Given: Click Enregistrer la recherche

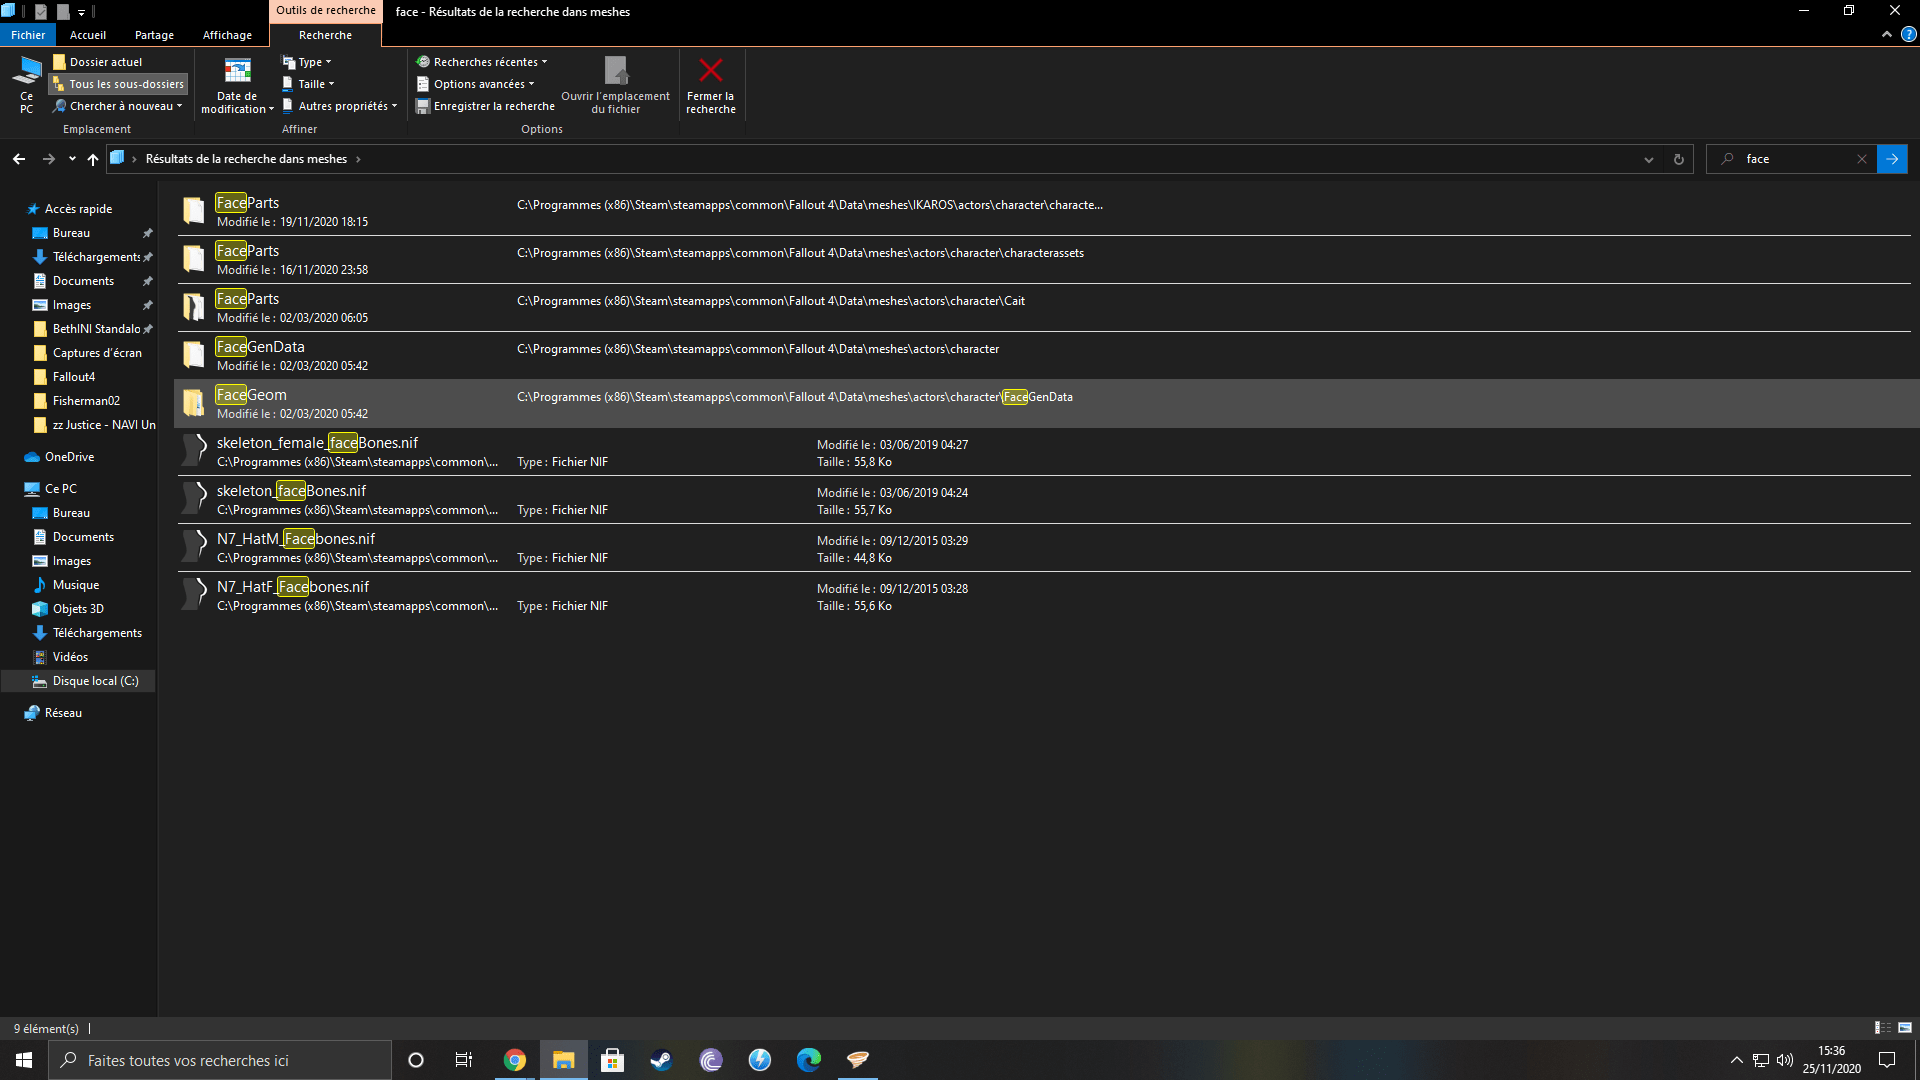Looking at the screenshot, I should 485,106.
